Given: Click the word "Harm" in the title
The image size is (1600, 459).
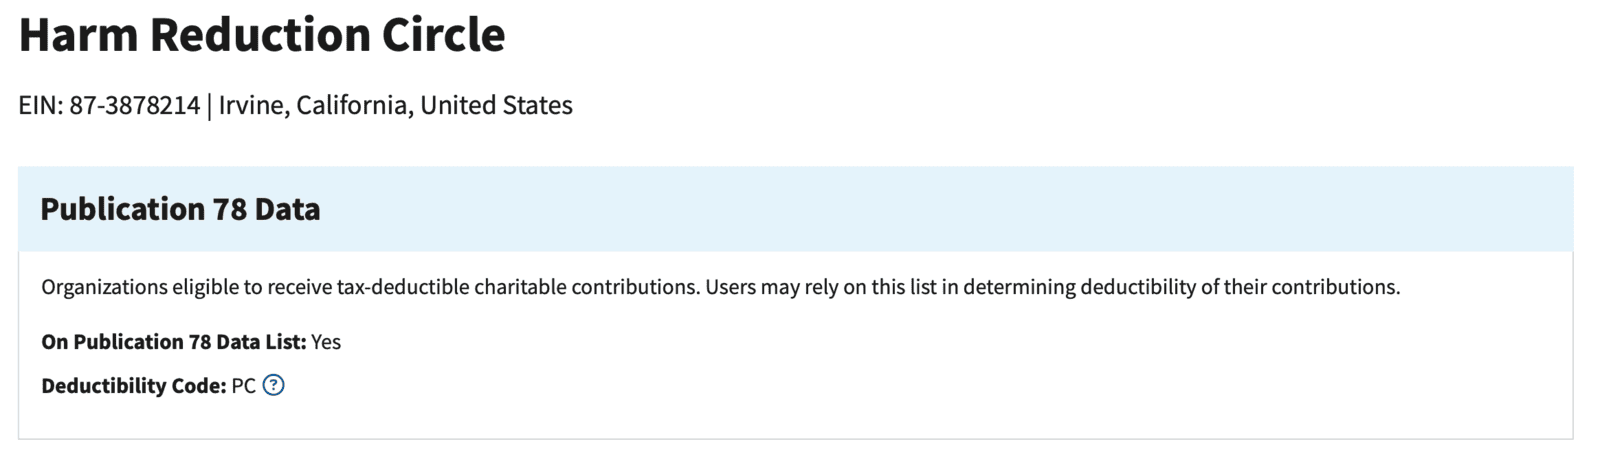Looking at the screenshot, I should click(x=76, y=35).
